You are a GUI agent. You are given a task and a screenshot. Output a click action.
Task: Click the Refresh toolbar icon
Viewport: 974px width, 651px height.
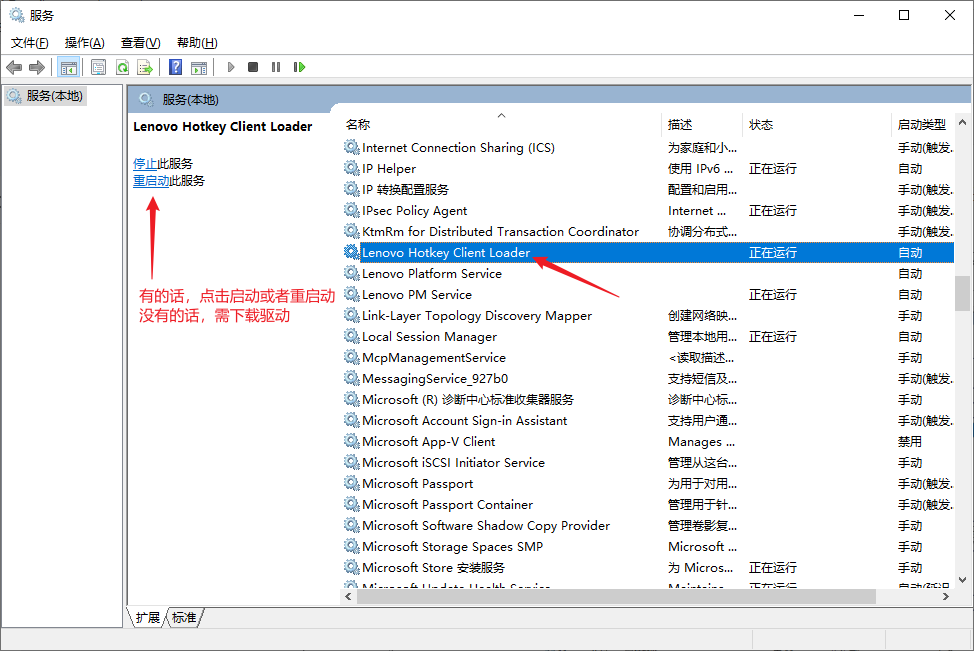[122, 67]
